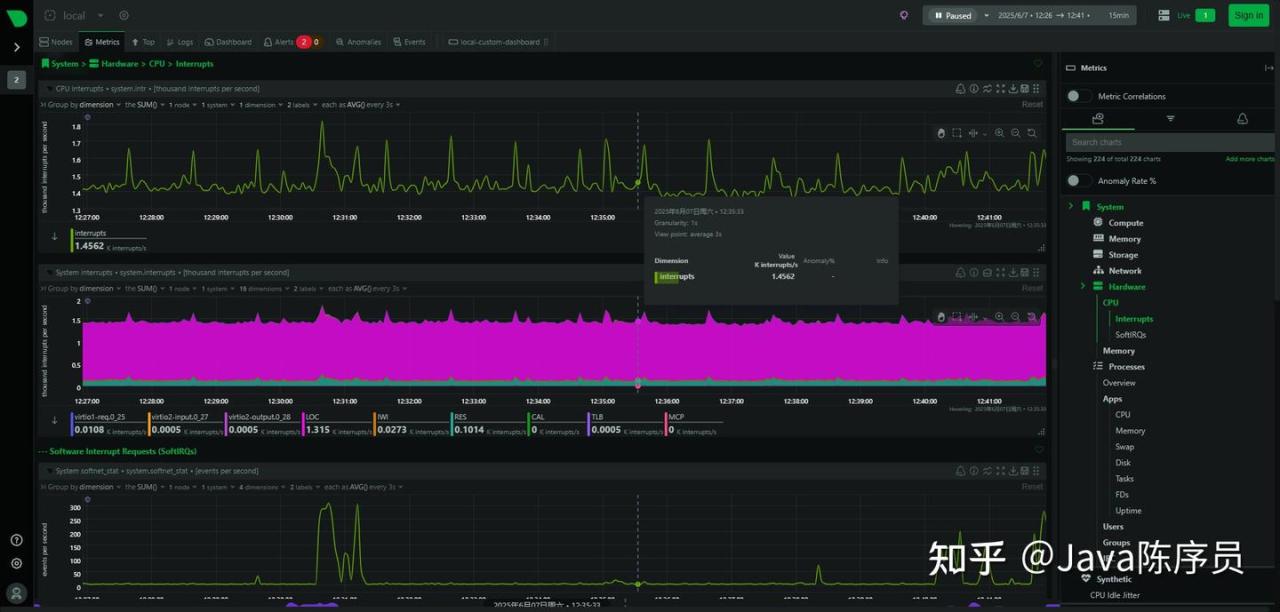Toggle the Metric Correlations switch
The width and height of the screenshot is (1280, 612).
(1079, 96)
